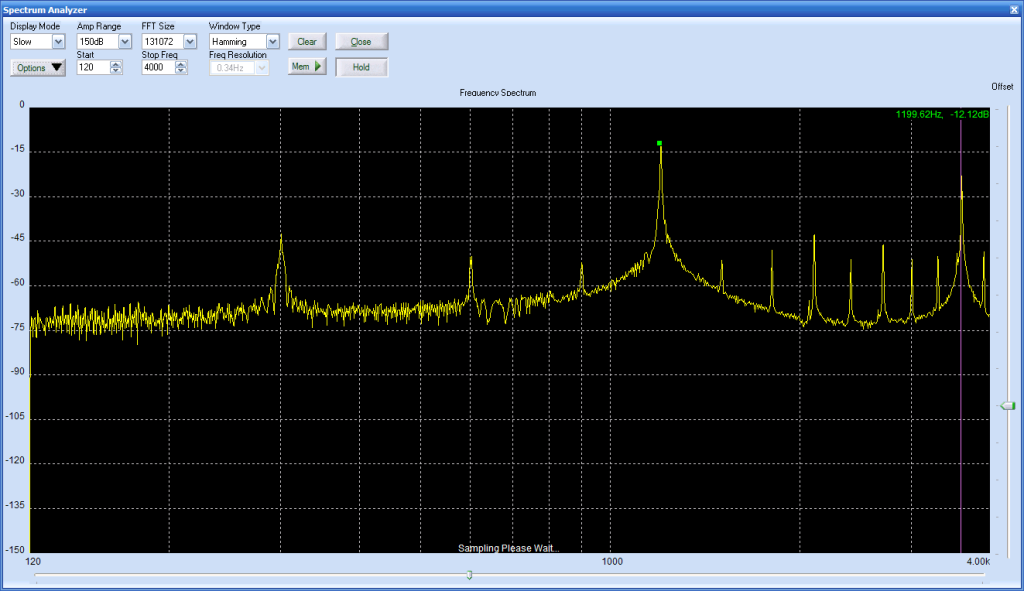Open the Options menu button

[x=38, y=68]
